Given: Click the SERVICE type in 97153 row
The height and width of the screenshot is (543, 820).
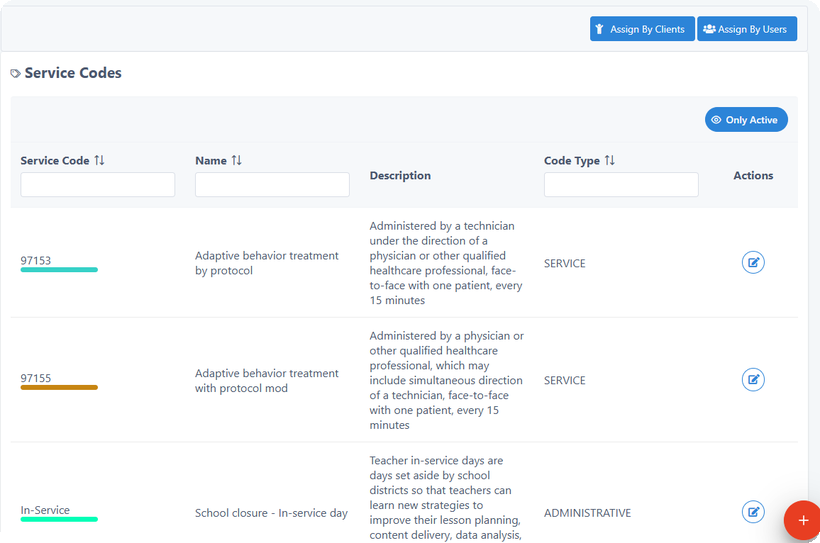Looking at the screenshot, I should [x=564, y=263].
